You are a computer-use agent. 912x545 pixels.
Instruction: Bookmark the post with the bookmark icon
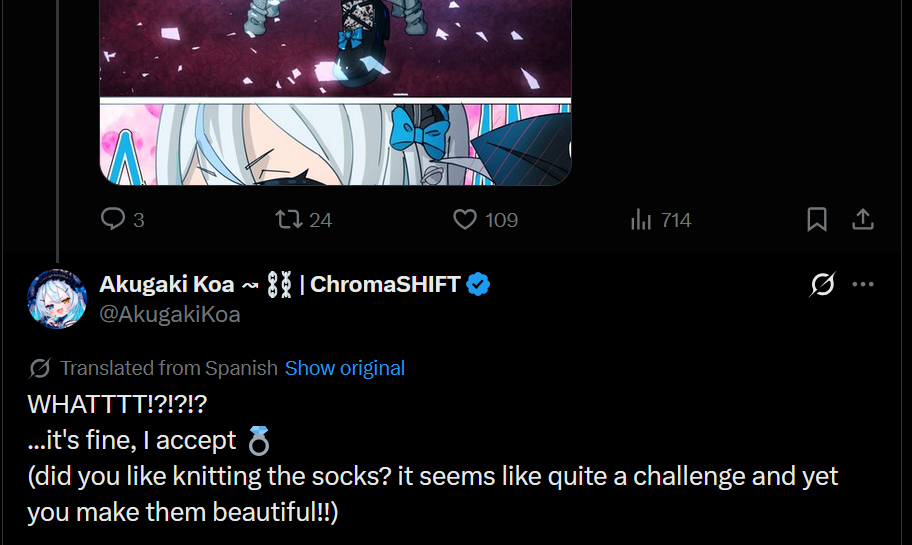tap(817, 219)
